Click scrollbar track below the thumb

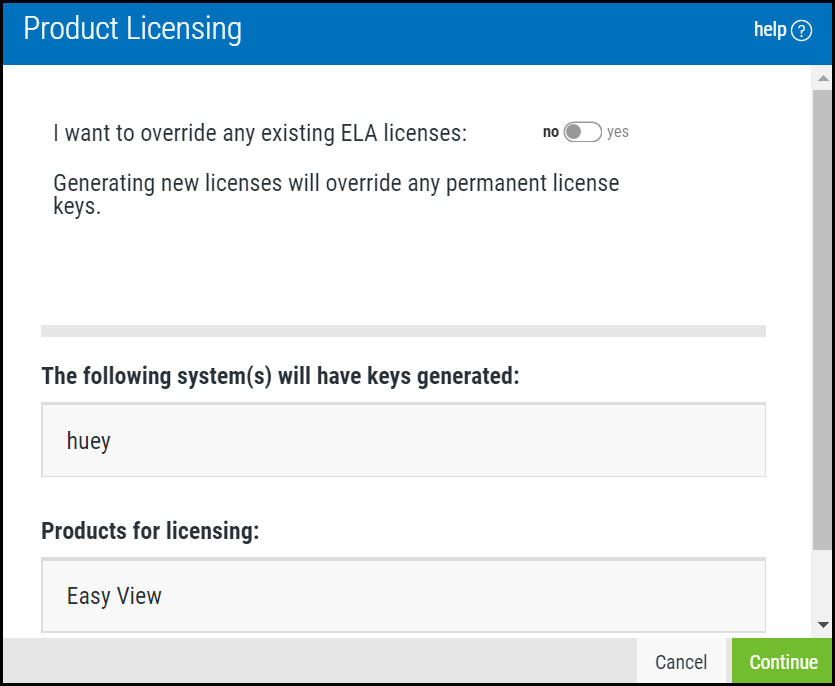click(823, 585)
